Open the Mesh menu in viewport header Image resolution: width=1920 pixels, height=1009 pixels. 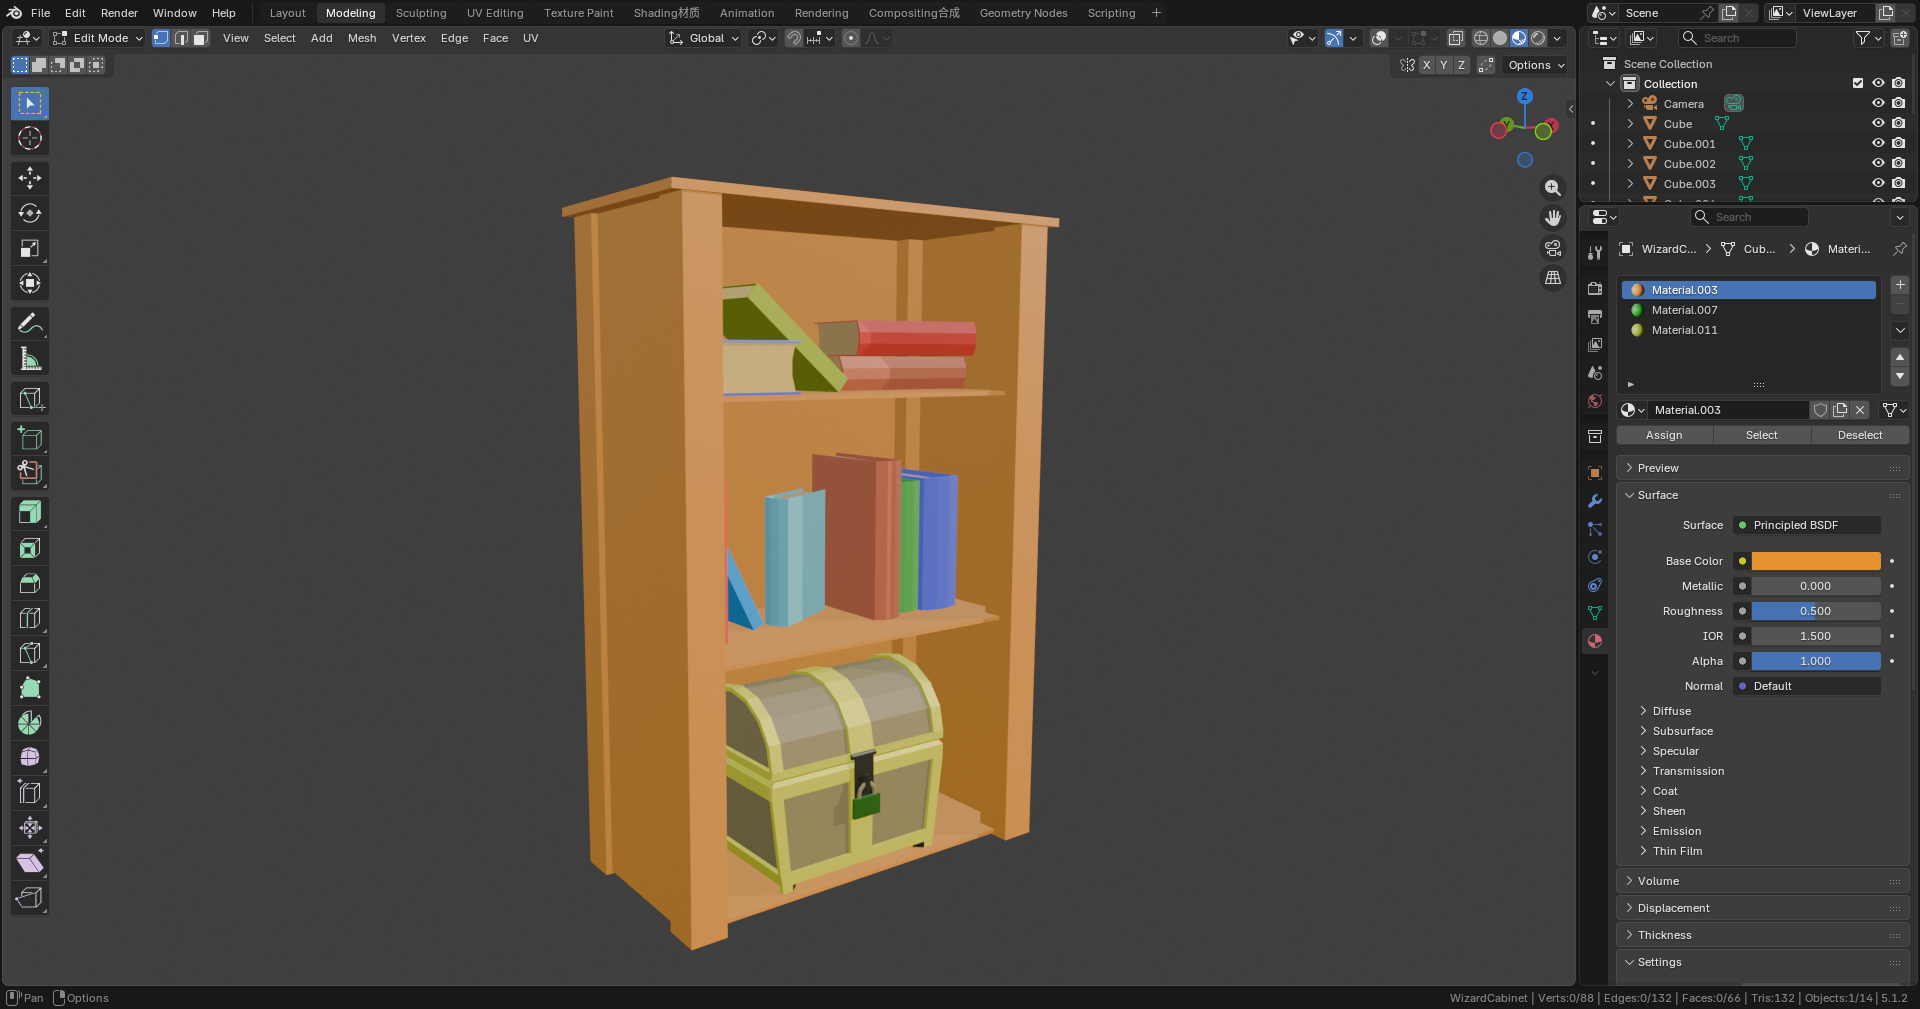coord(362,38)
